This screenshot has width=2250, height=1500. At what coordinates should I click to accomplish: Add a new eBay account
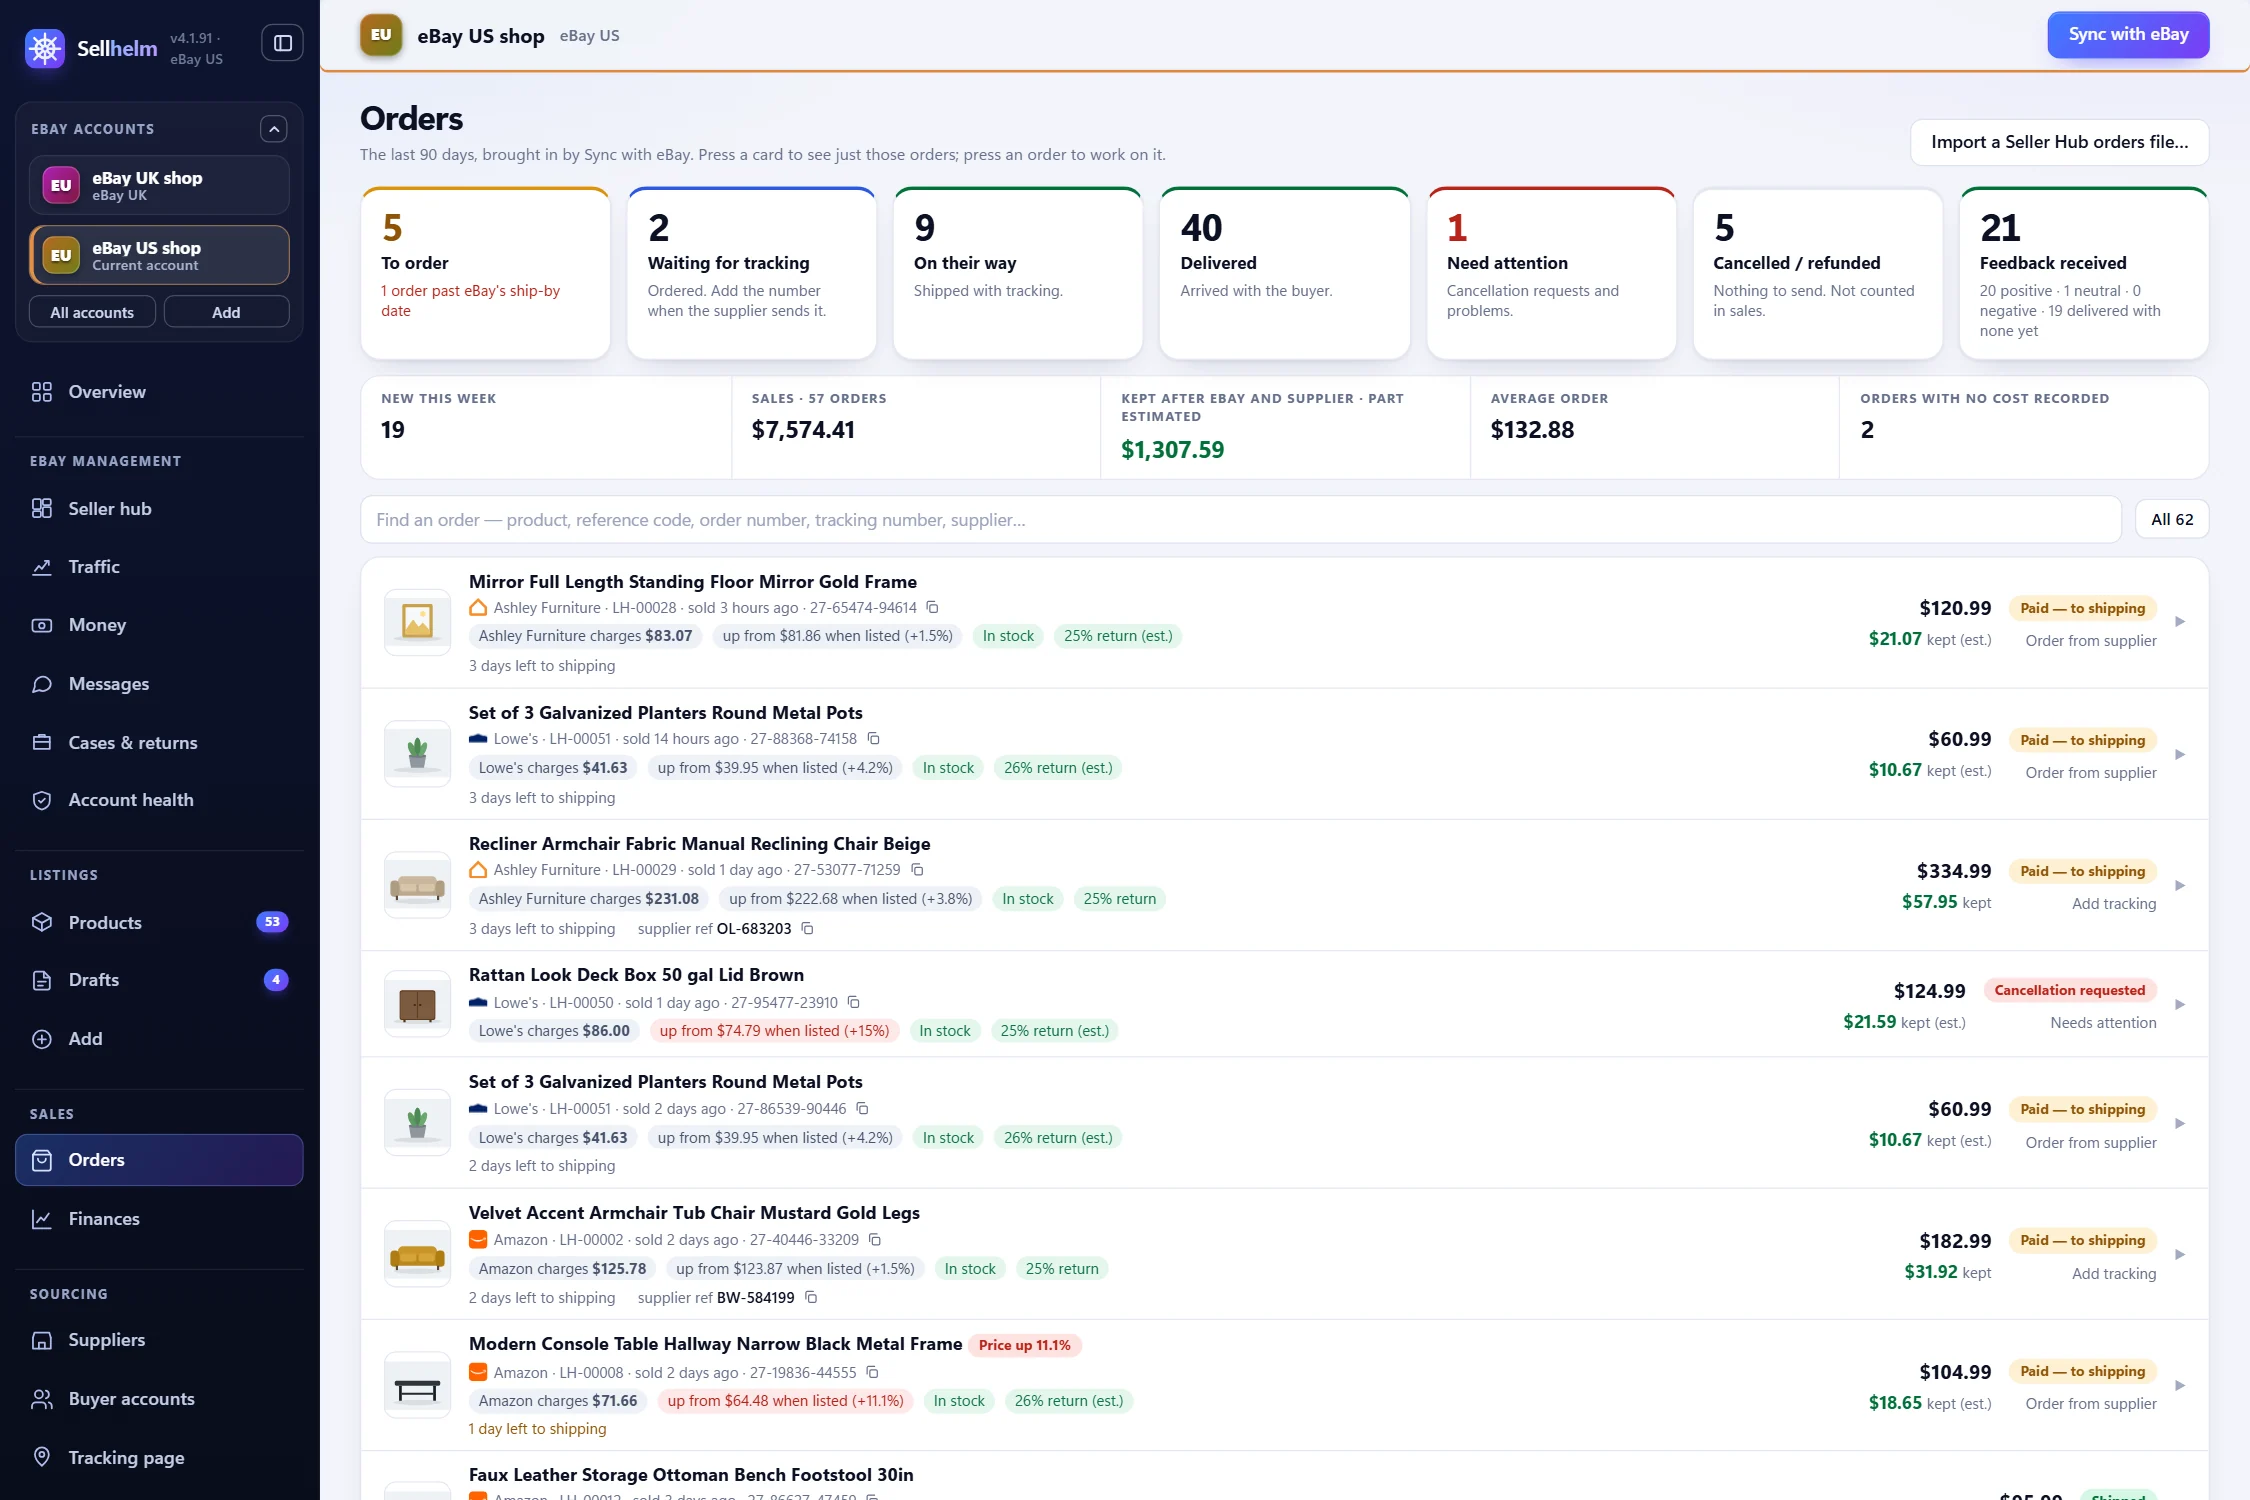[x=226, y=312]
